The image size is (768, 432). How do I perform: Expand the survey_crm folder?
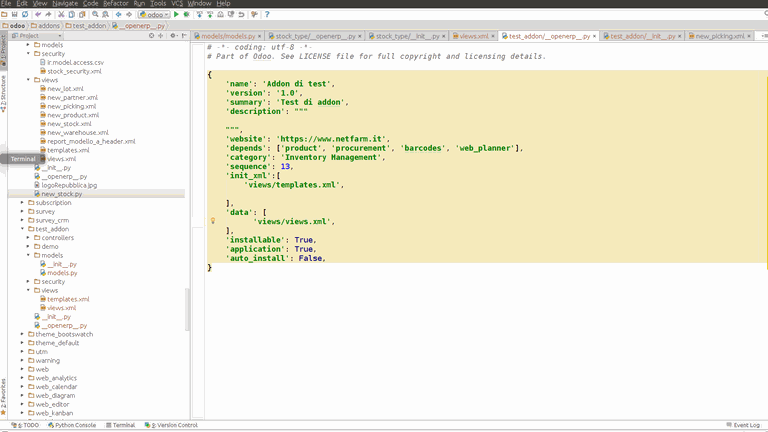[23, 220]
